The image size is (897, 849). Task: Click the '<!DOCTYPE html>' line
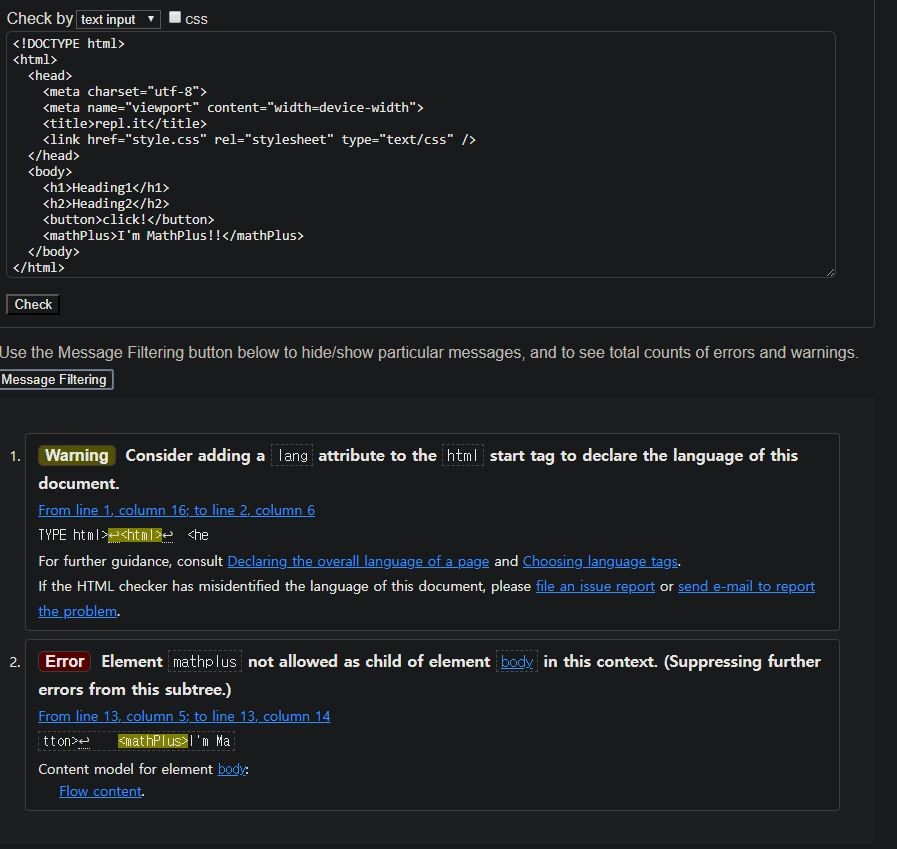(x=69, y=43)
